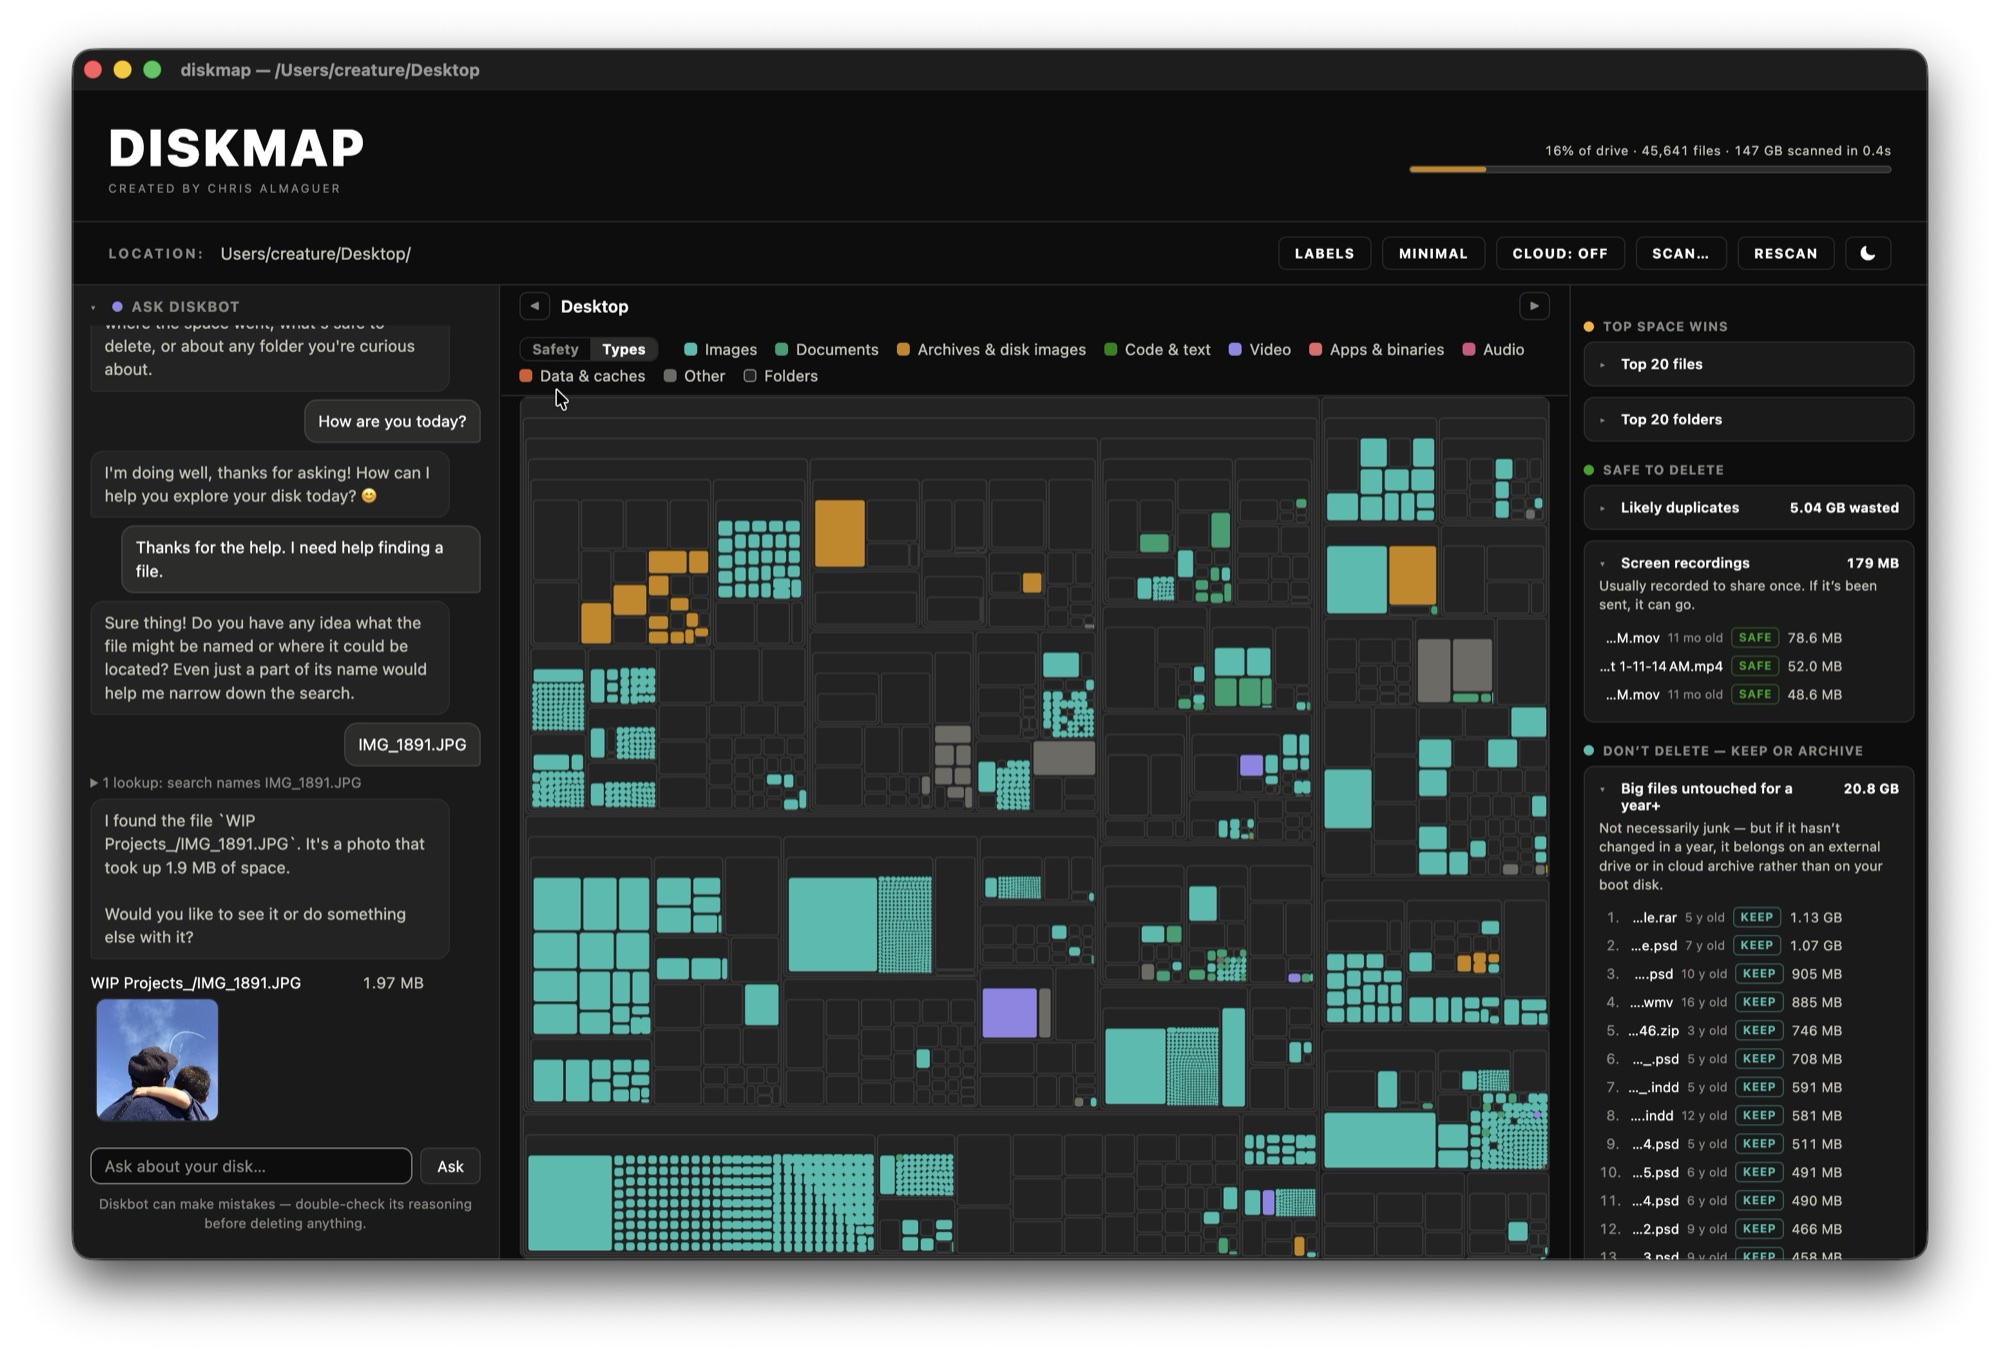
Task: Click the SAFE badge for the 52.0 MB mp4
Action: [1755, 666]
